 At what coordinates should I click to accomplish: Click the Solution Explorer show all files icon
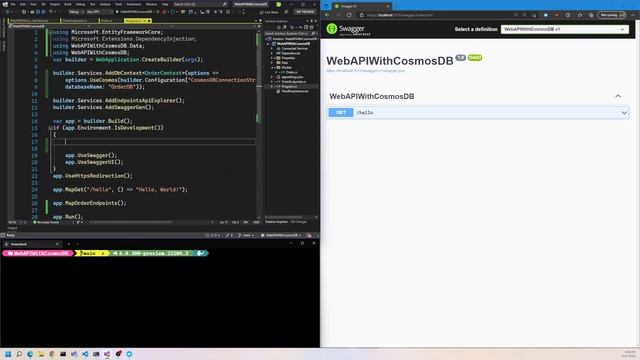pyautogui.click(x=311, y=27)
